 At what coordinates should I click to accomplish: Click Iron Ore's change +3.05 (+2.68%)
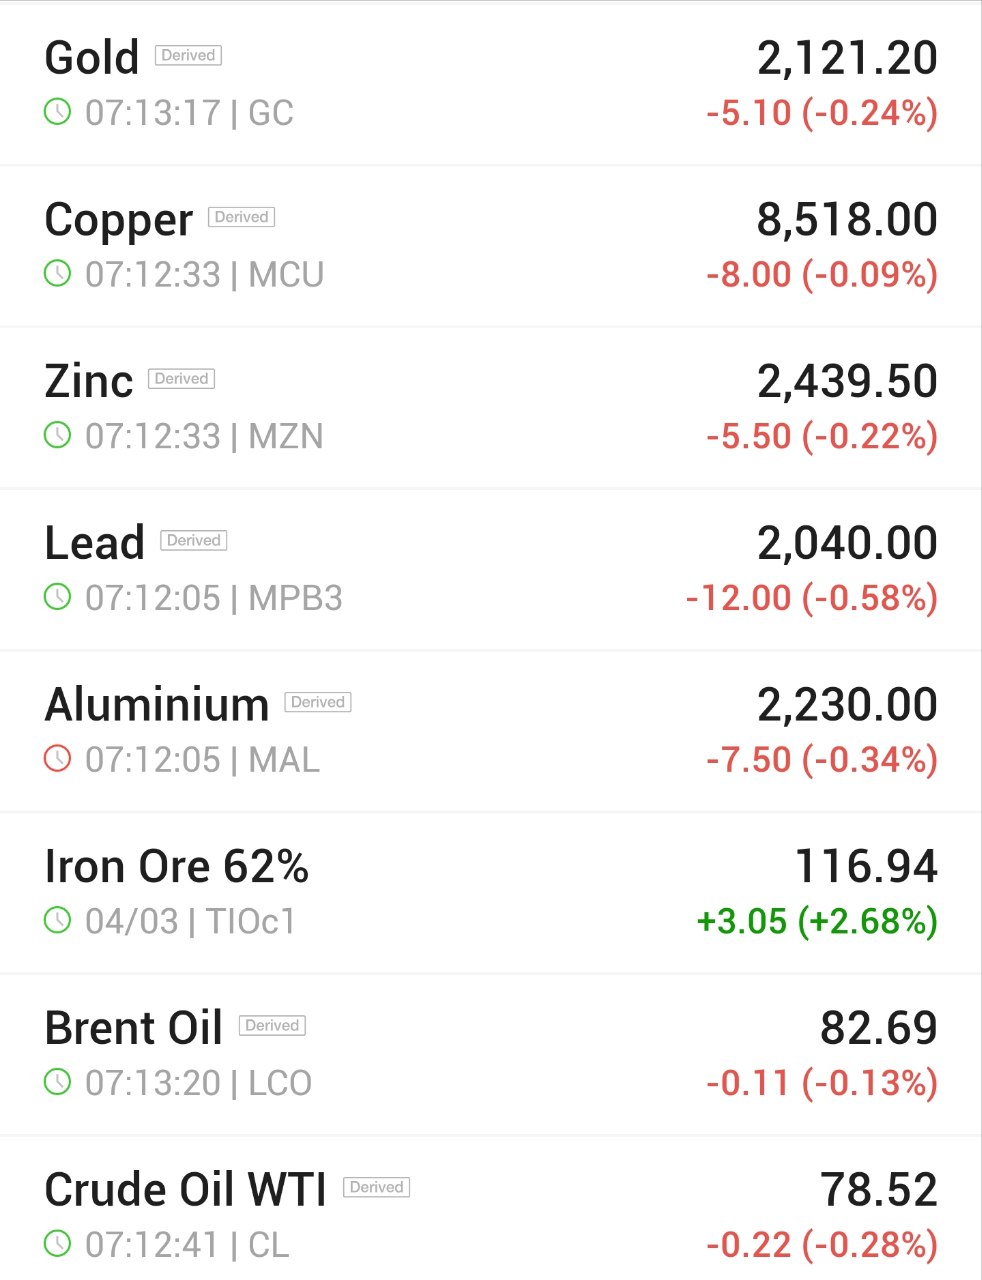tap(817, 921)
